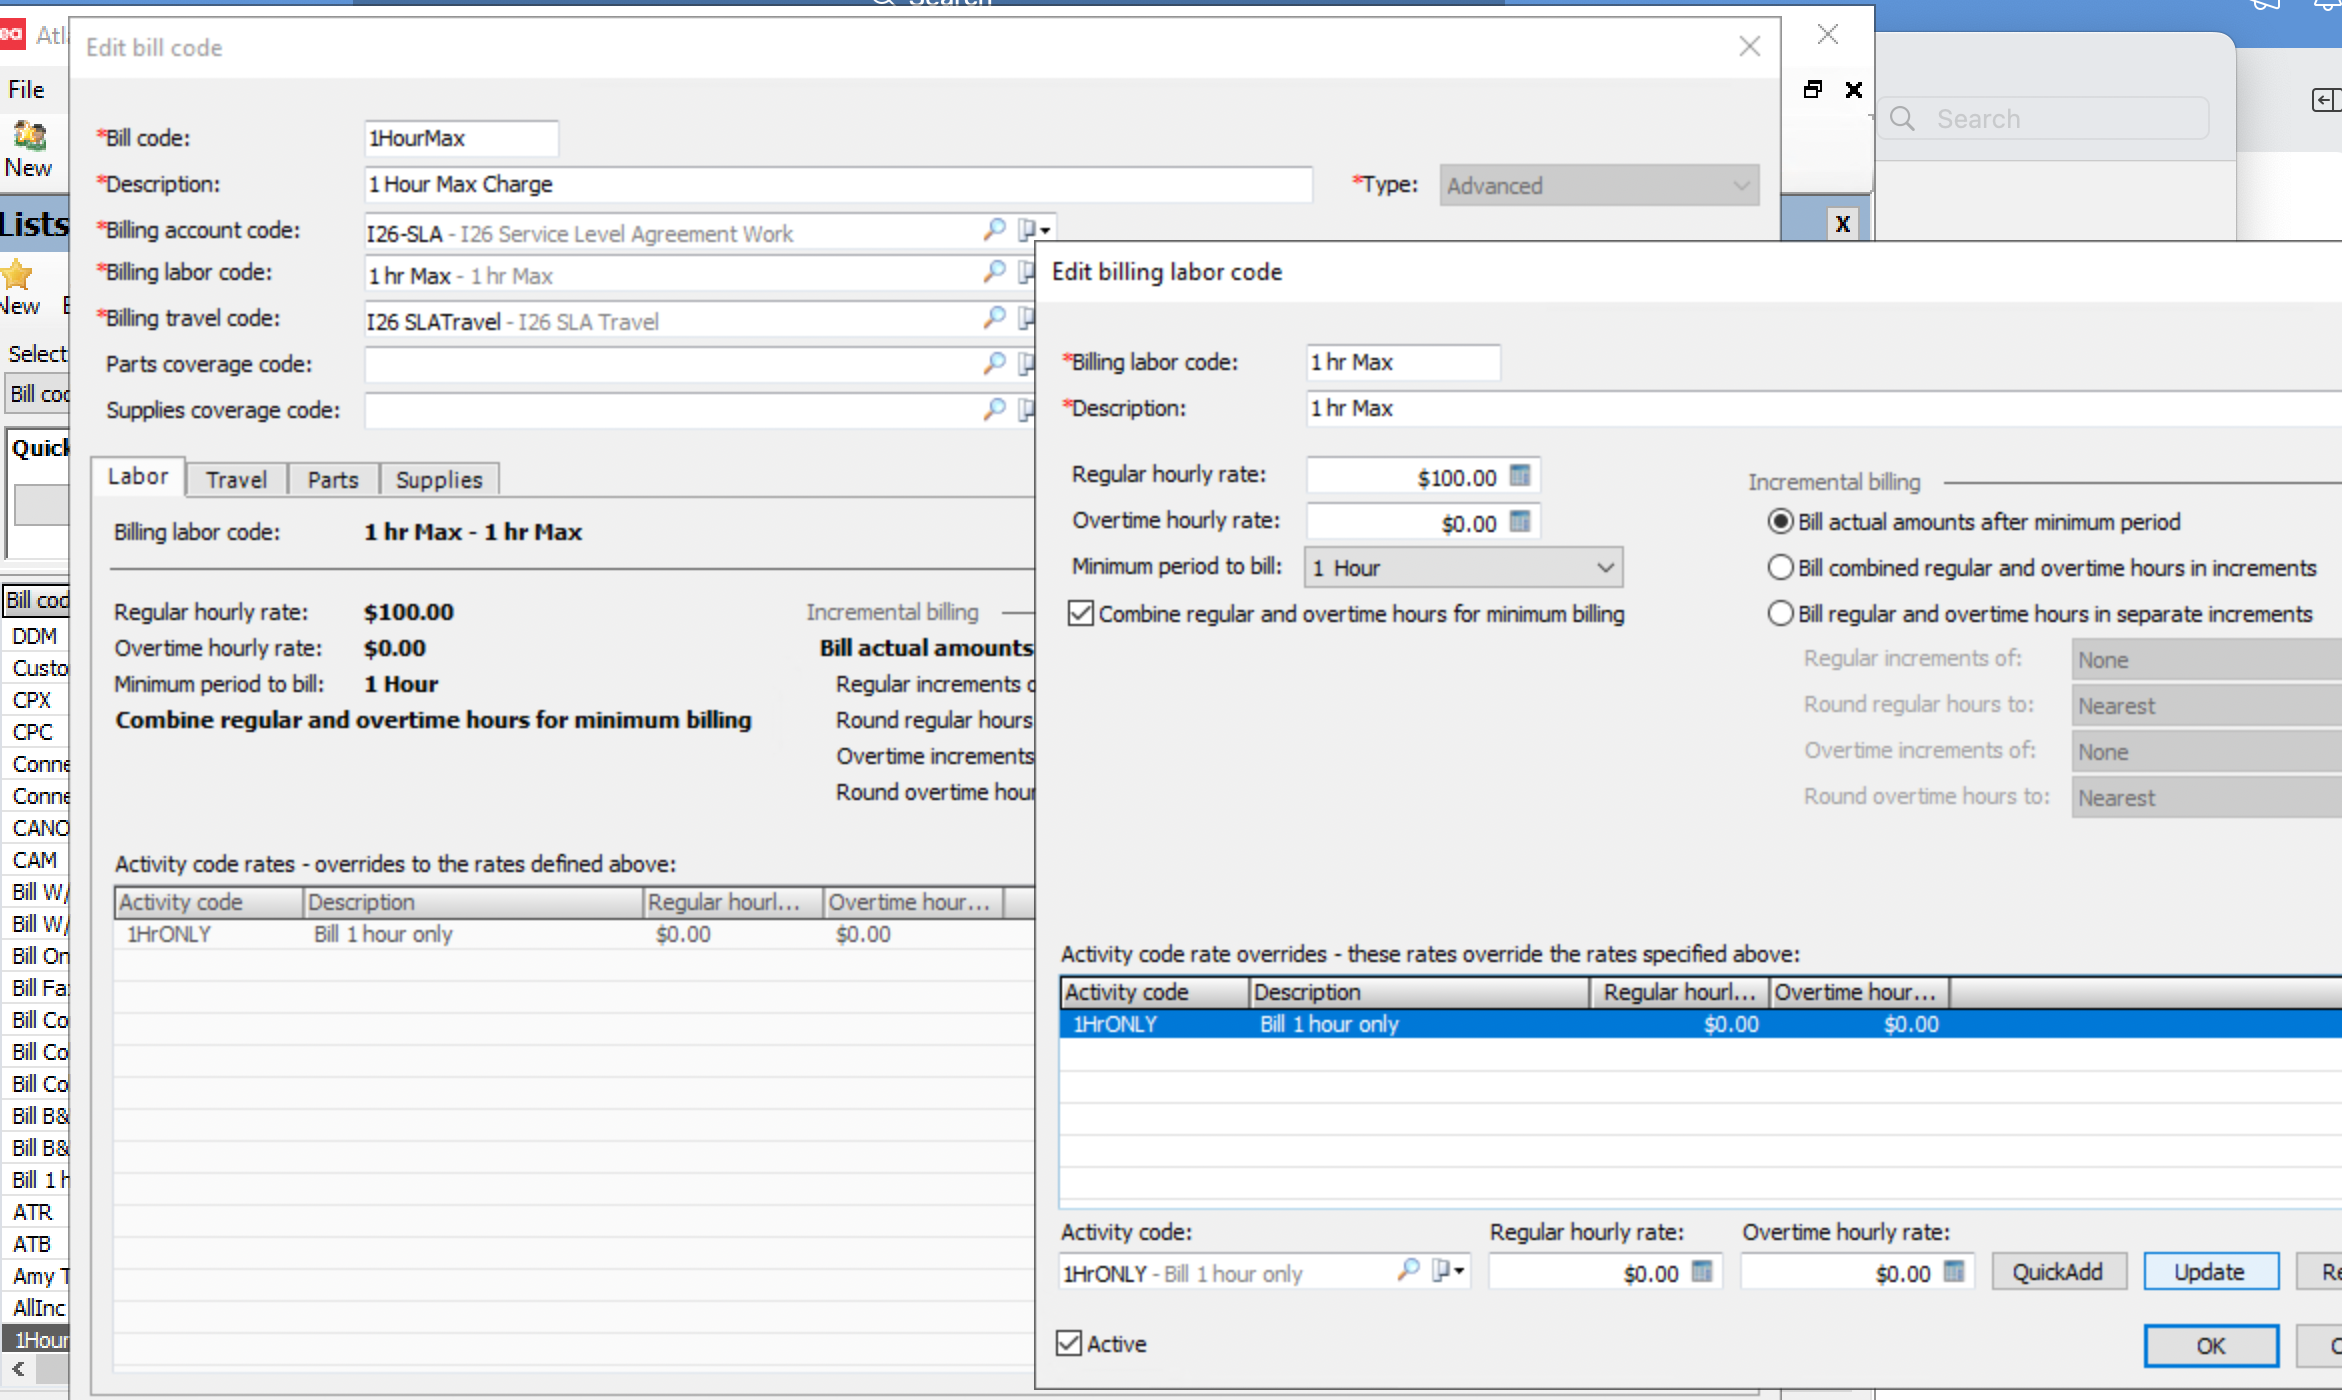Switch to the Labor tab
The image size is (2342, 1400).
[138, 477]
